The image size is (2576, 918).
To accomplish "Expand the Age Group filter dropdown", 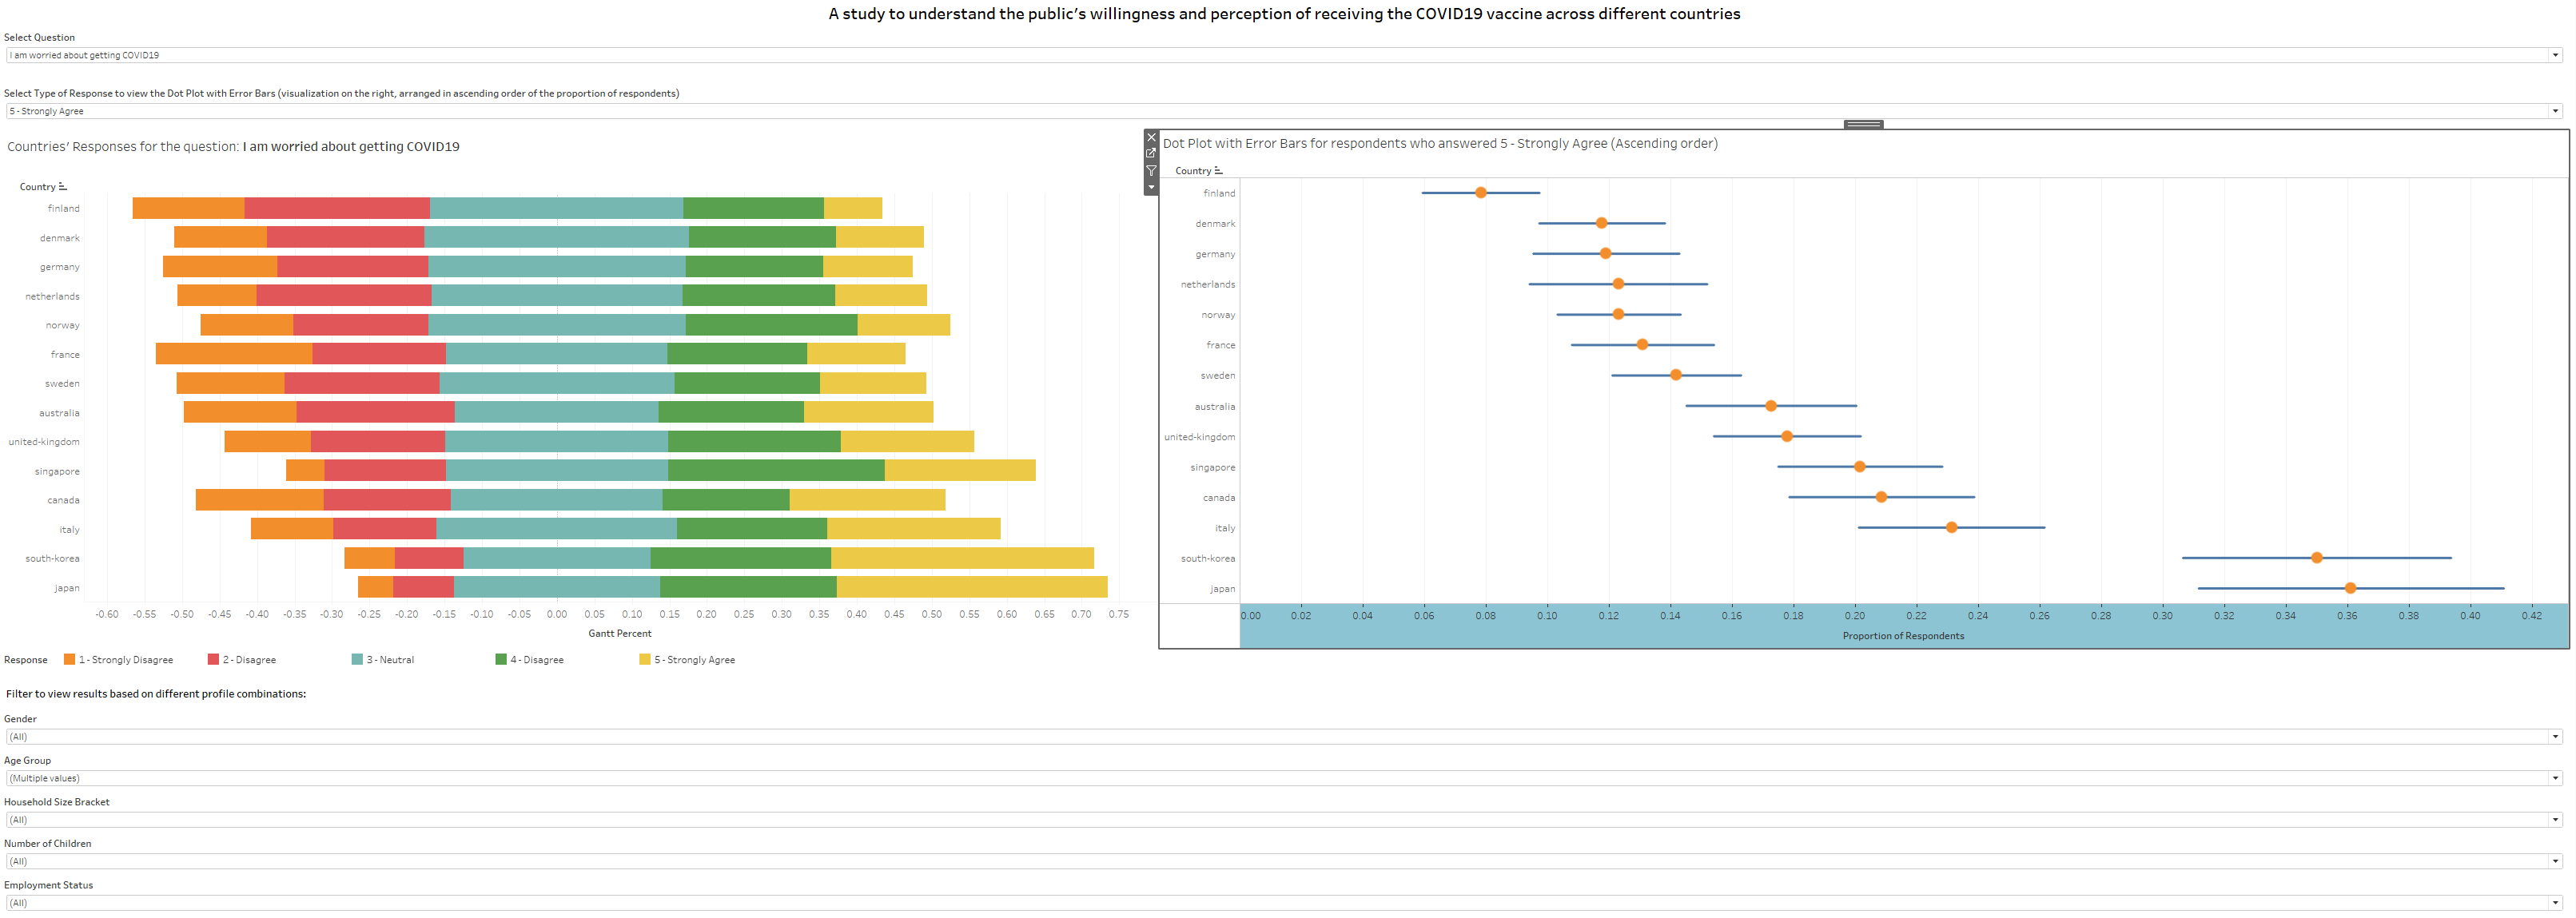I will pos(2555,779).
